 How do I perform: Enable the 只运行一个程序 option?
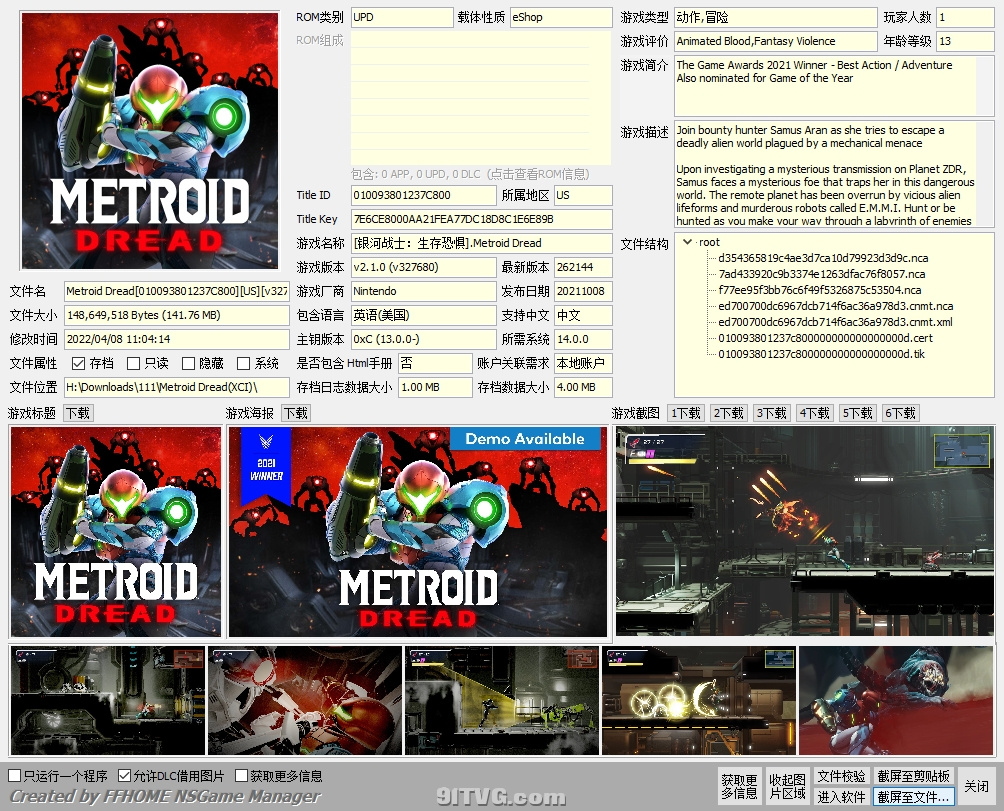tap(14, 776)
